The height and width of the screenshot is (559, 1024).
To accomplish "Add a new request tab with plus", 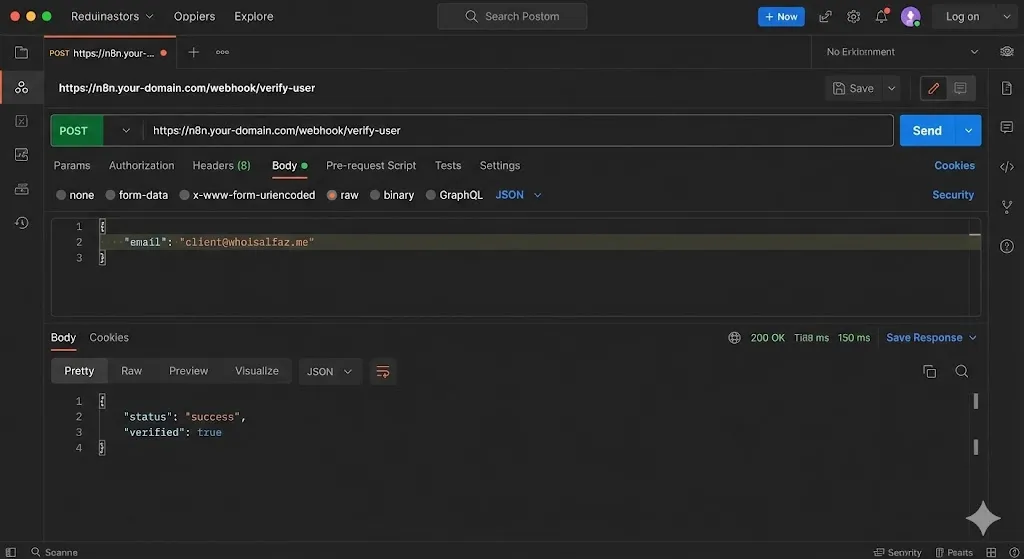I will tap(193, 52).
